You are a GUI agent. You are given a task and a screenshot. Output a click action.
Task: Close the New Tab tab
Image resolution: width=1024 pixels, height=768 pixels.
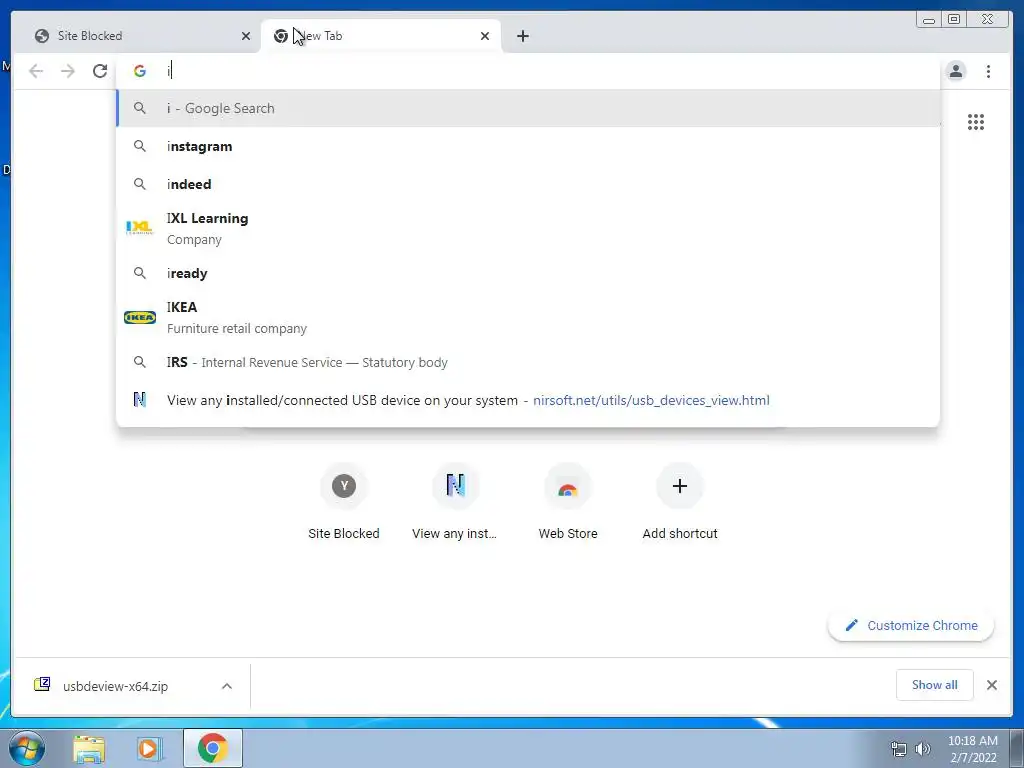[485, 36]
